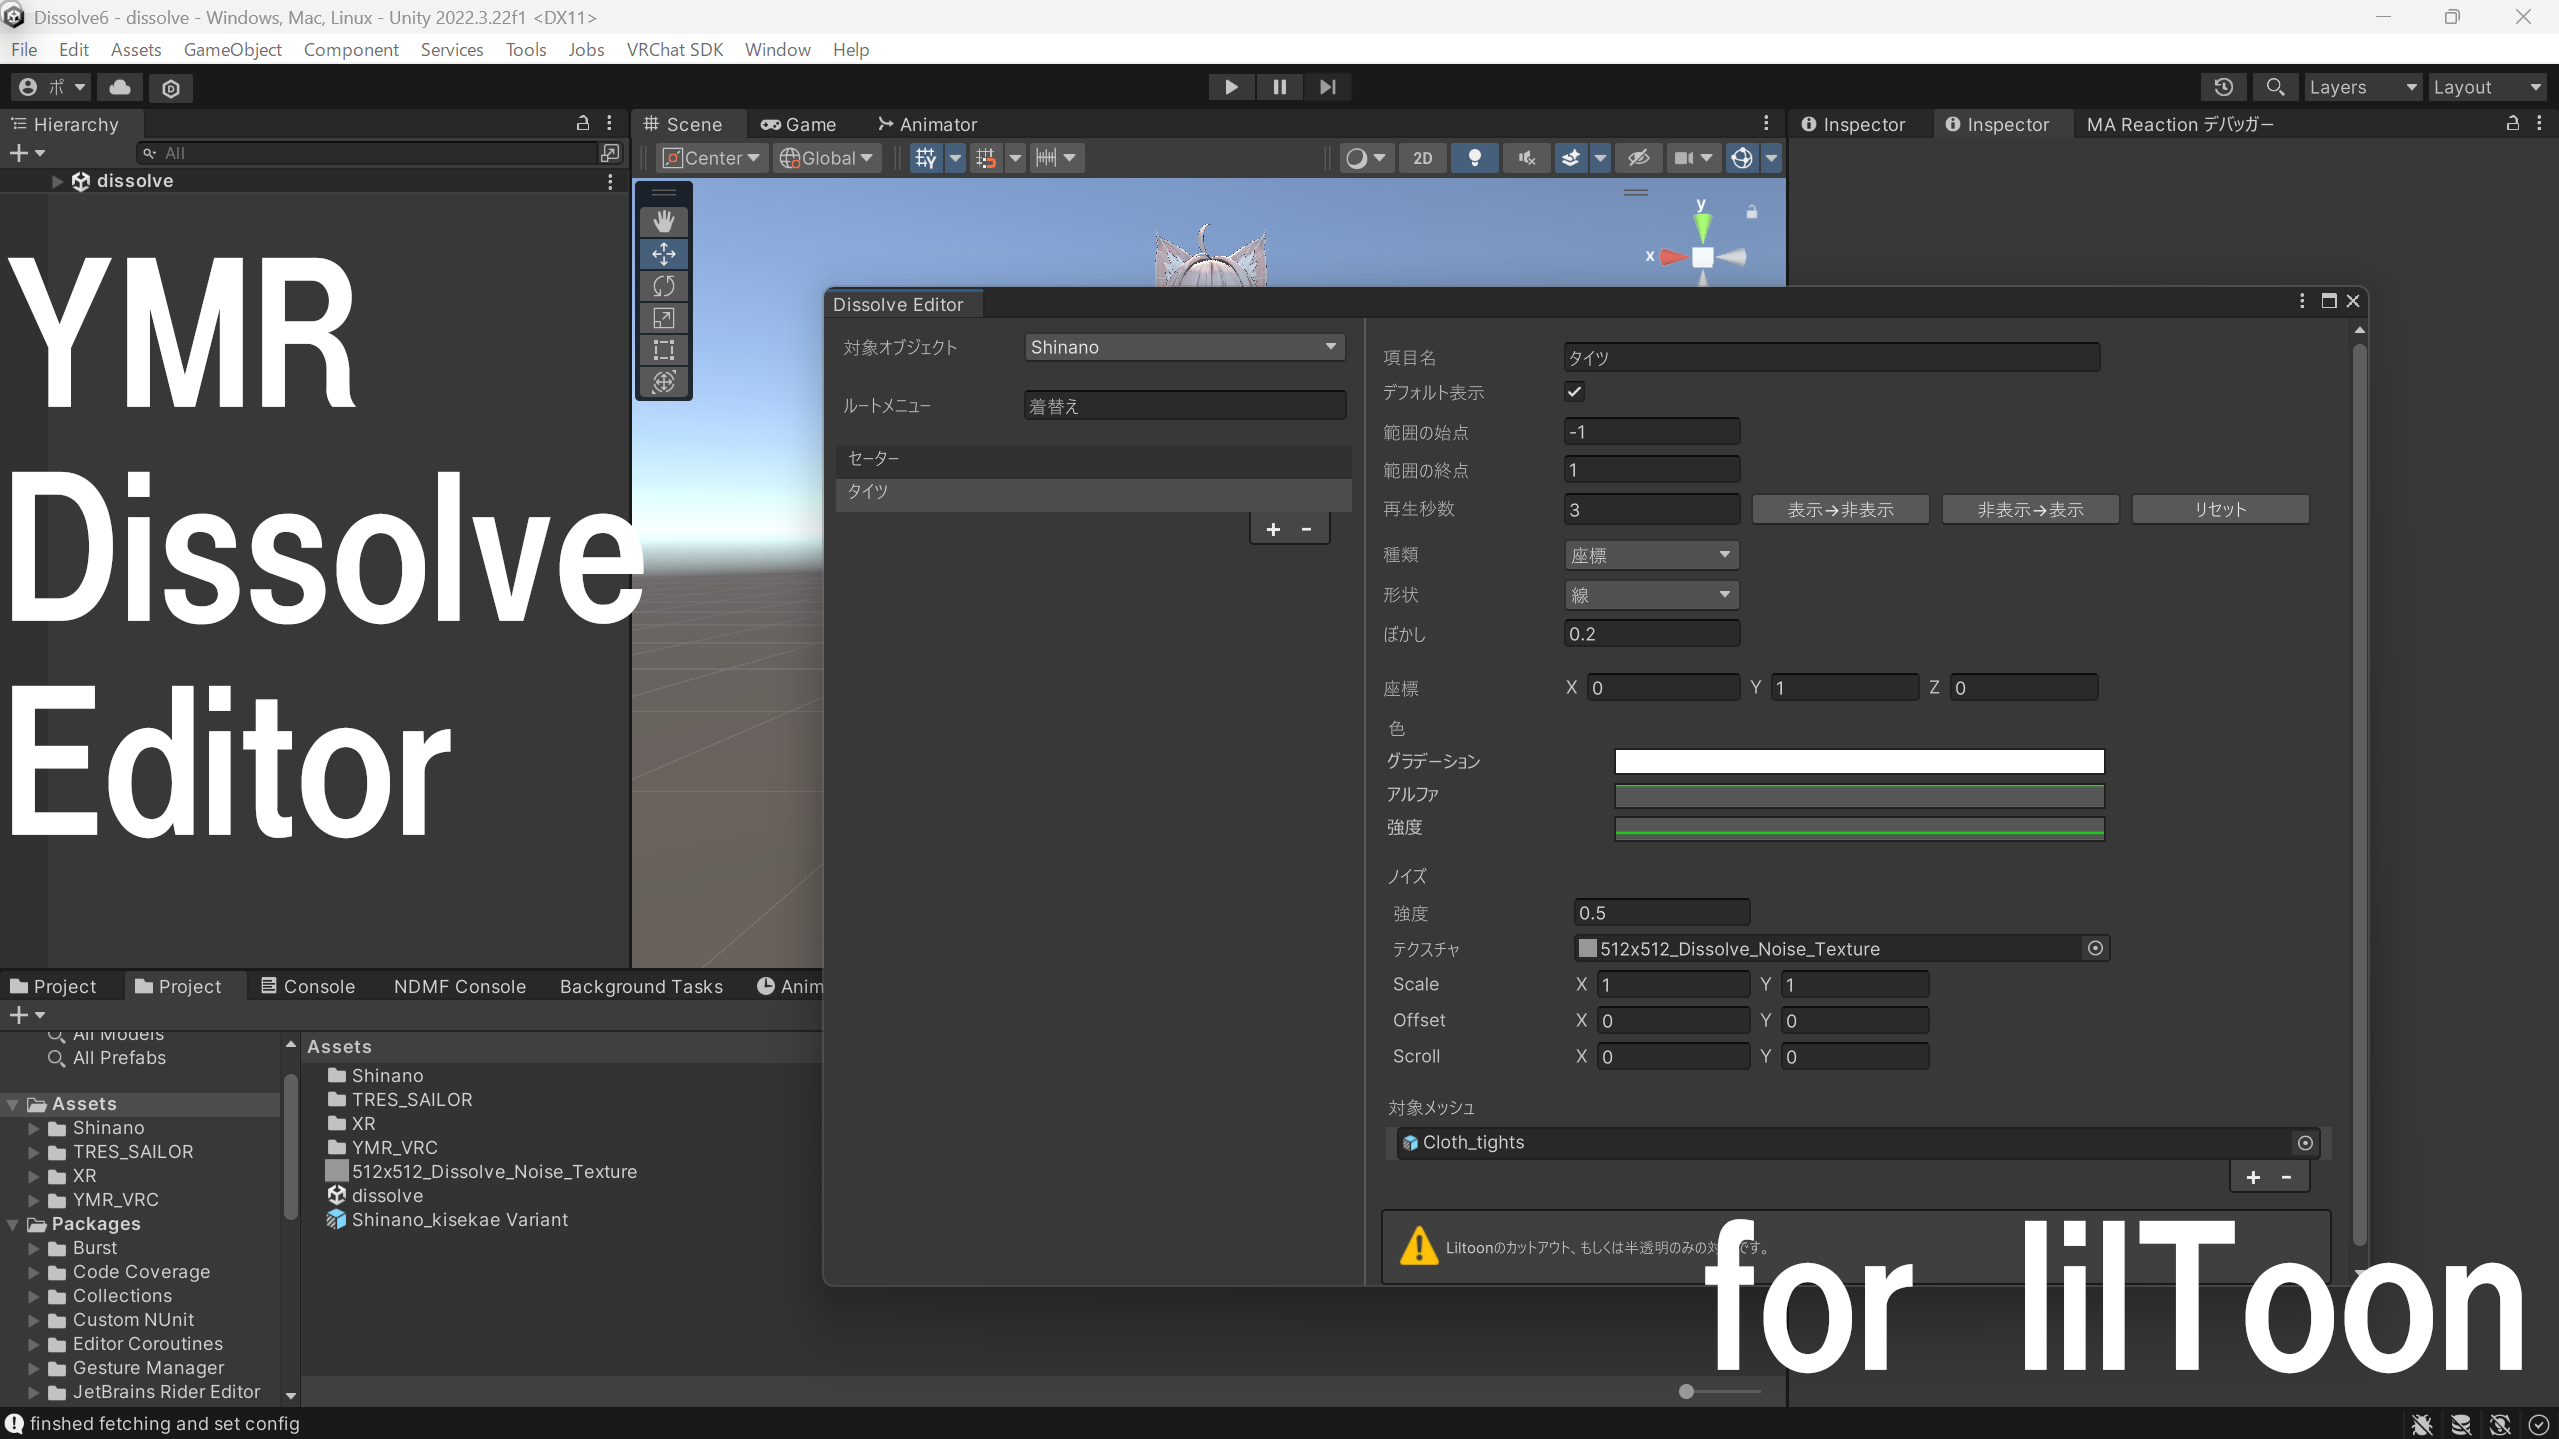
Task: Toggle scene lighting lightbulb button
Action: pyautogui.click(x=1474, y=158)
